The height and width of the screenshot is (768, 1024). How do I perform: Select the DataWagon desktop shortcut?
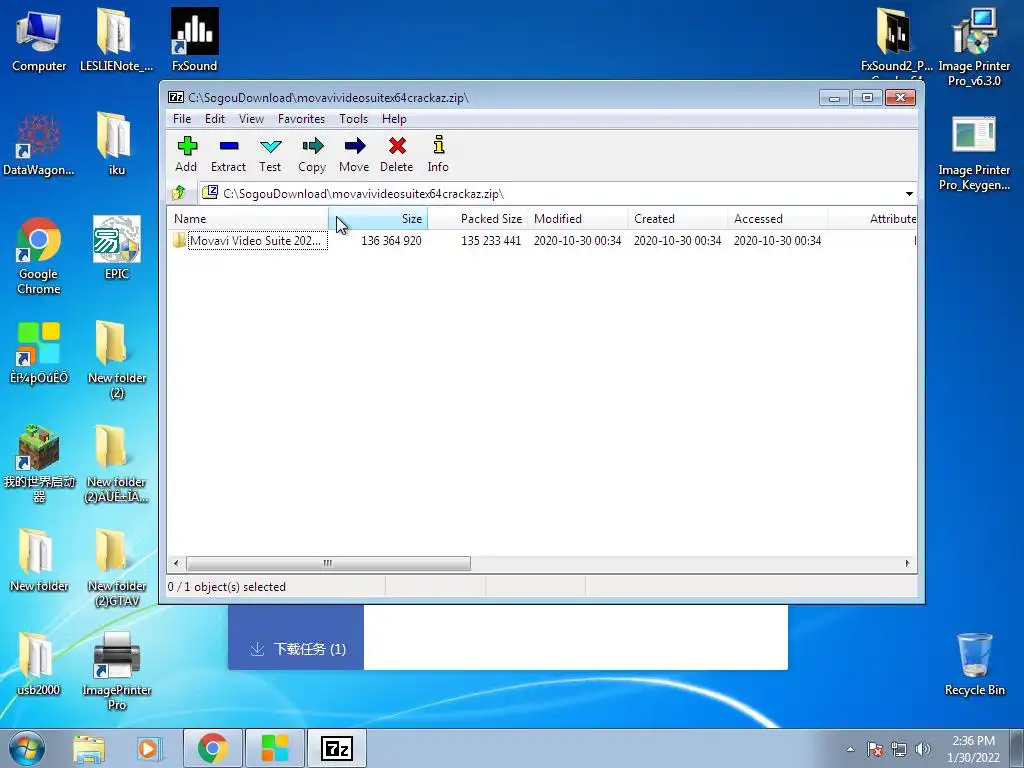[39, 145]
